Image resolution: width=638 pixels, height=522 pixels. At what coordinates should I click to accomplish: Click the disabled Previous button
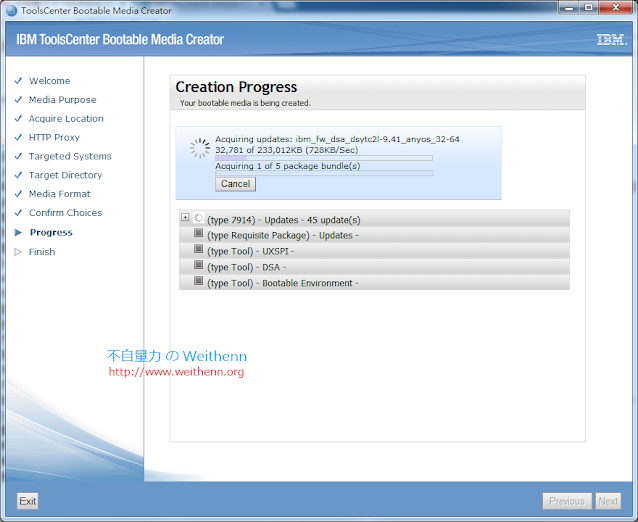click(567, 501)
